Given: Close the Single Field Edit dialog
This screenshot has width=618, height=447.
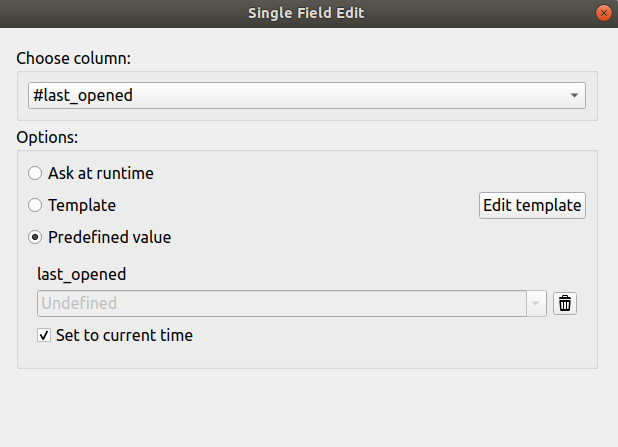Looking at the screenshot, I should point(603,13).
